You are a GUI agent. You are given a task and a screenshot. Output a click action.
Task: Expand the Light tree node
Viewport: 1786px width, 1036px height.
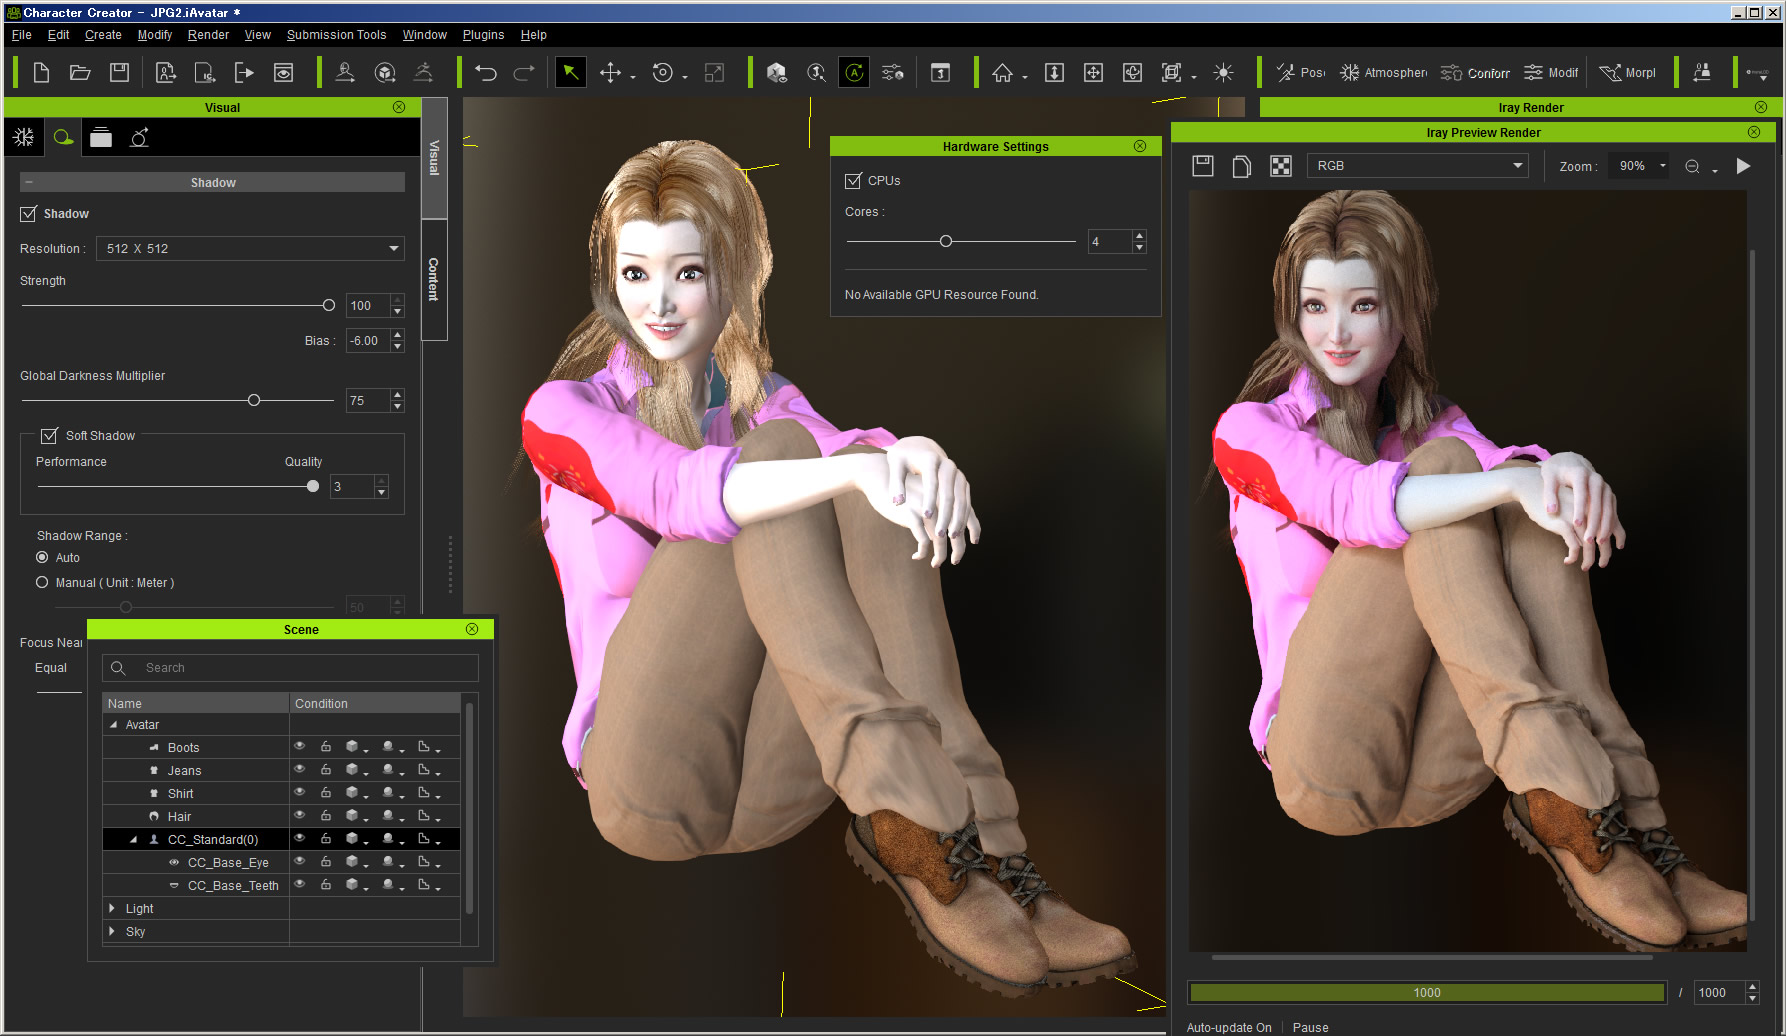tap(112, 908)
